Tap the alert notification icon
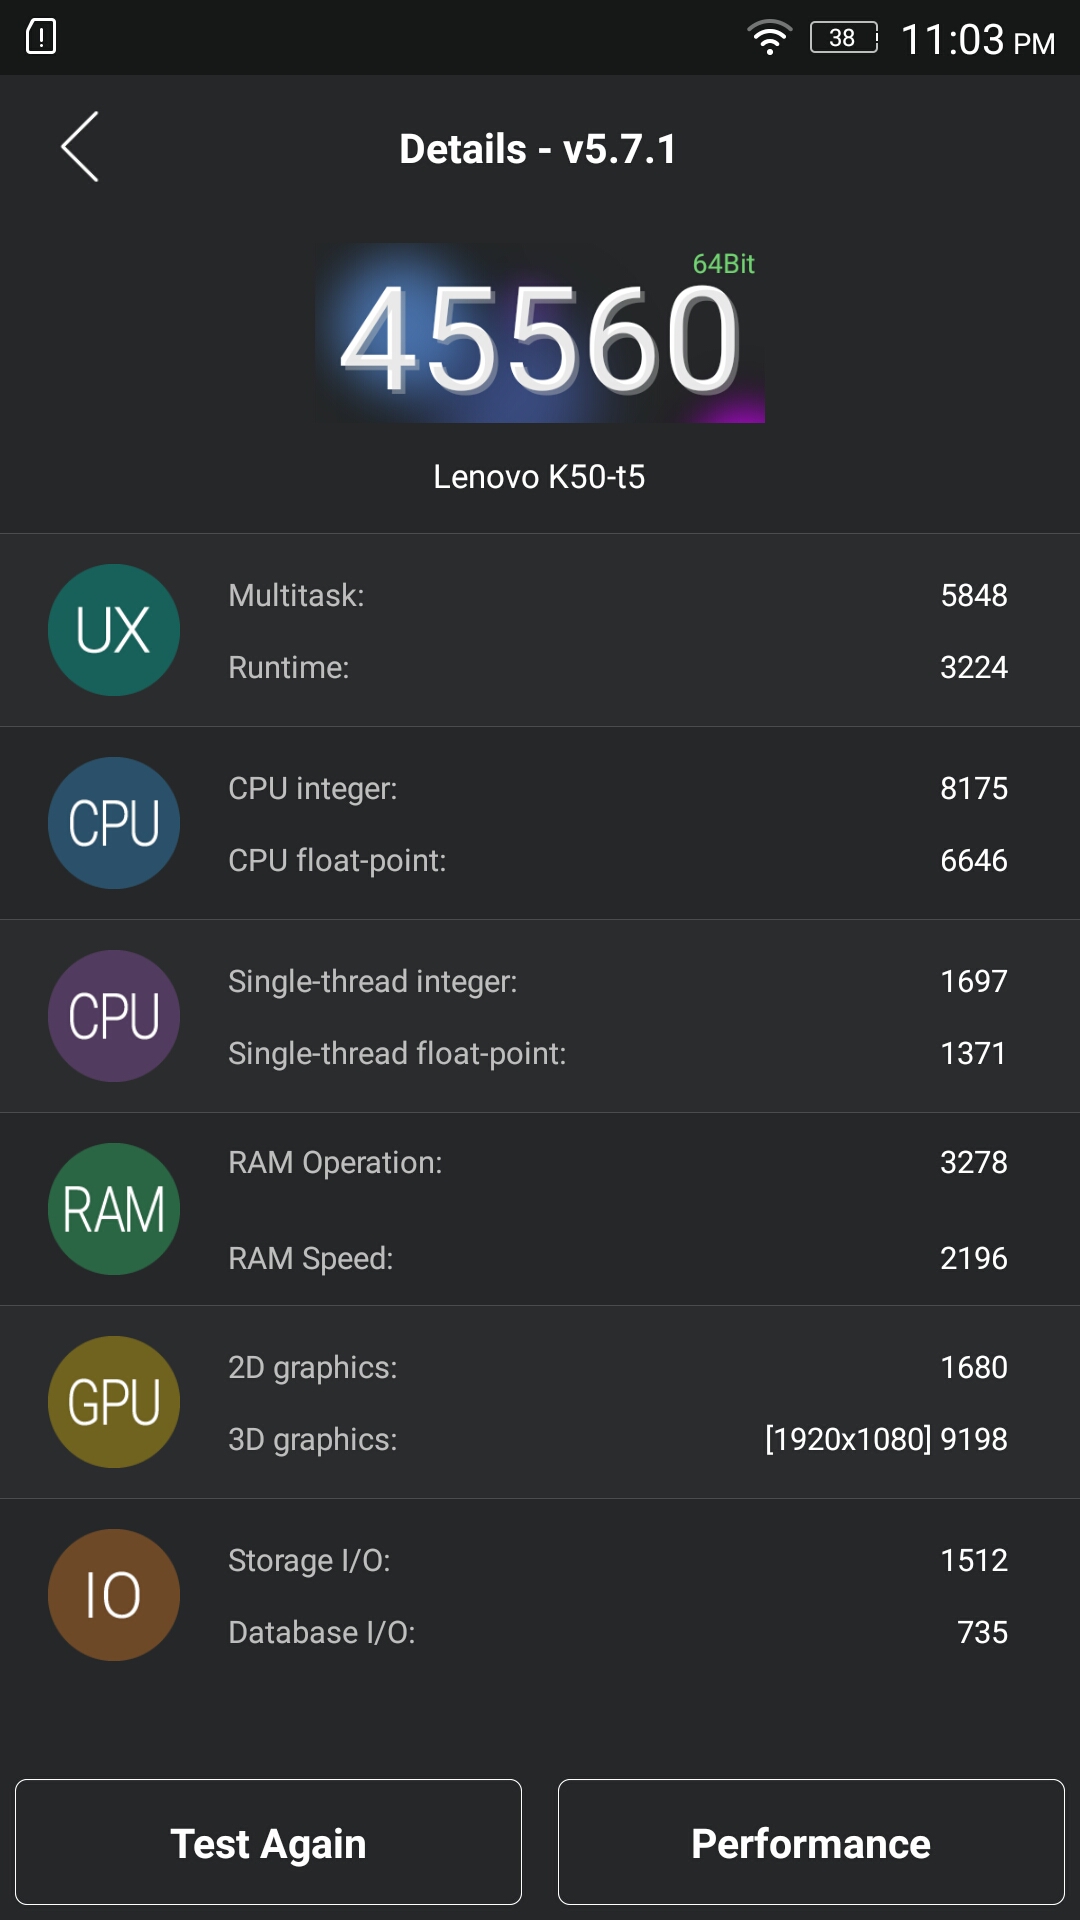1080x1920 pixels. (41, 37)
